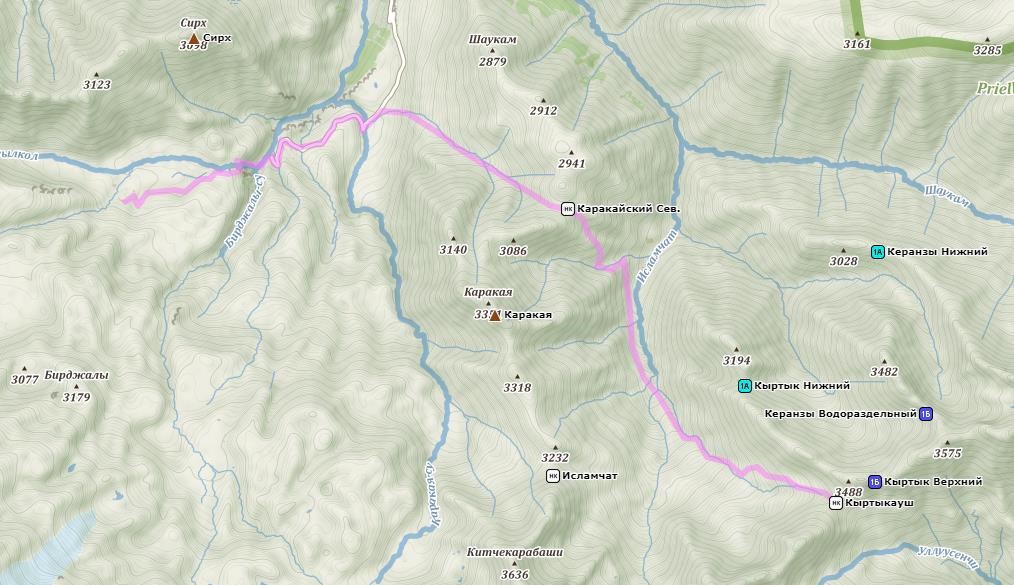Image resolution: width=1014 pixels, height=585 pixels.
Task: Click the Сирх peak triangle marker
Action: [193, 39]
